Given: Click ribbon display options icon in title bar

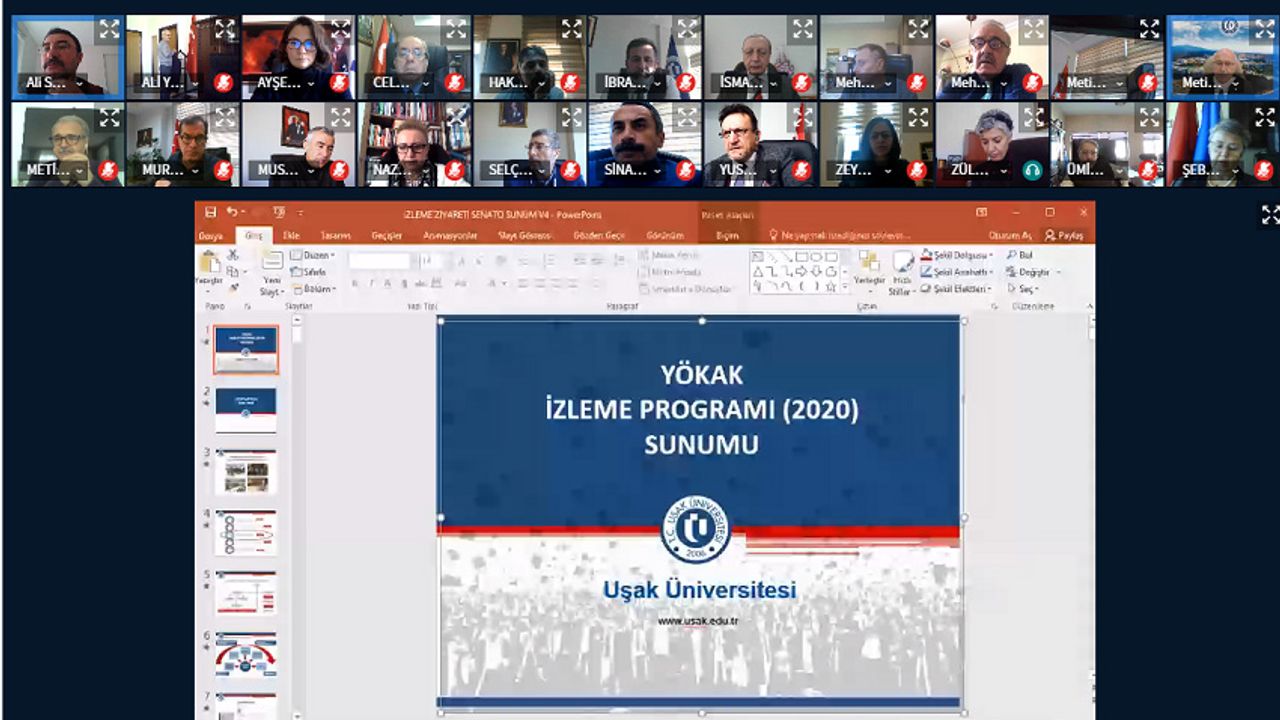Looking at the screenshot, I should tap(981, 212).
